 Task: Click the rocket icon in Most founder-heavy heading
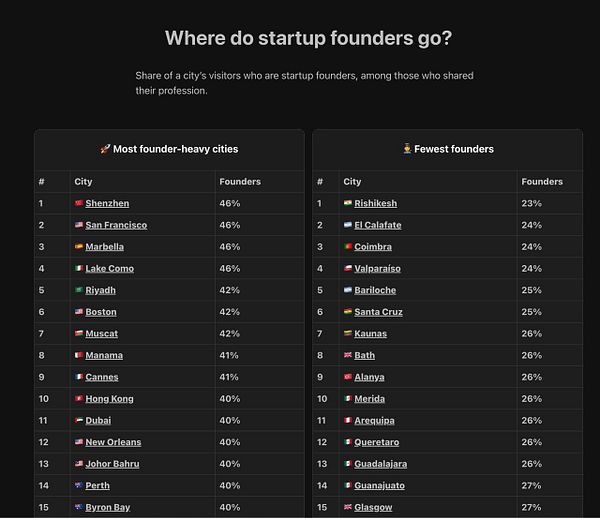[x=105, y=149]
